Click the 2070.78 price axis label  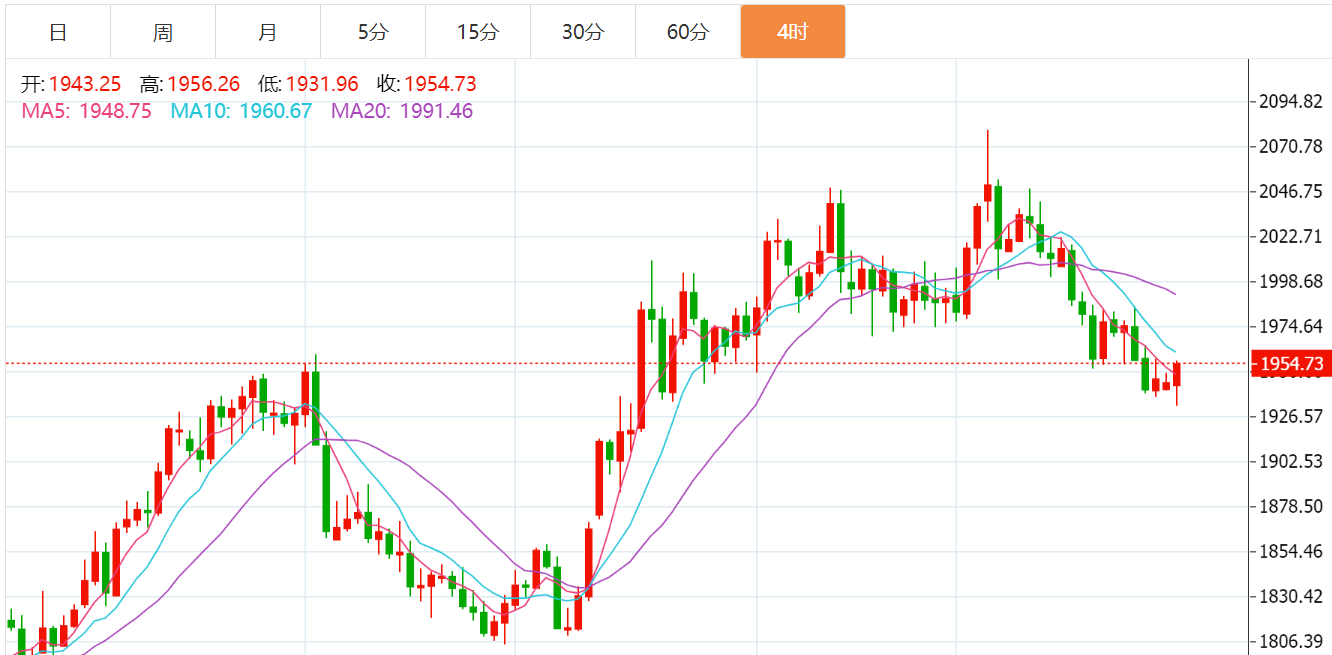pyautogui.click(x=1291, y=146)
